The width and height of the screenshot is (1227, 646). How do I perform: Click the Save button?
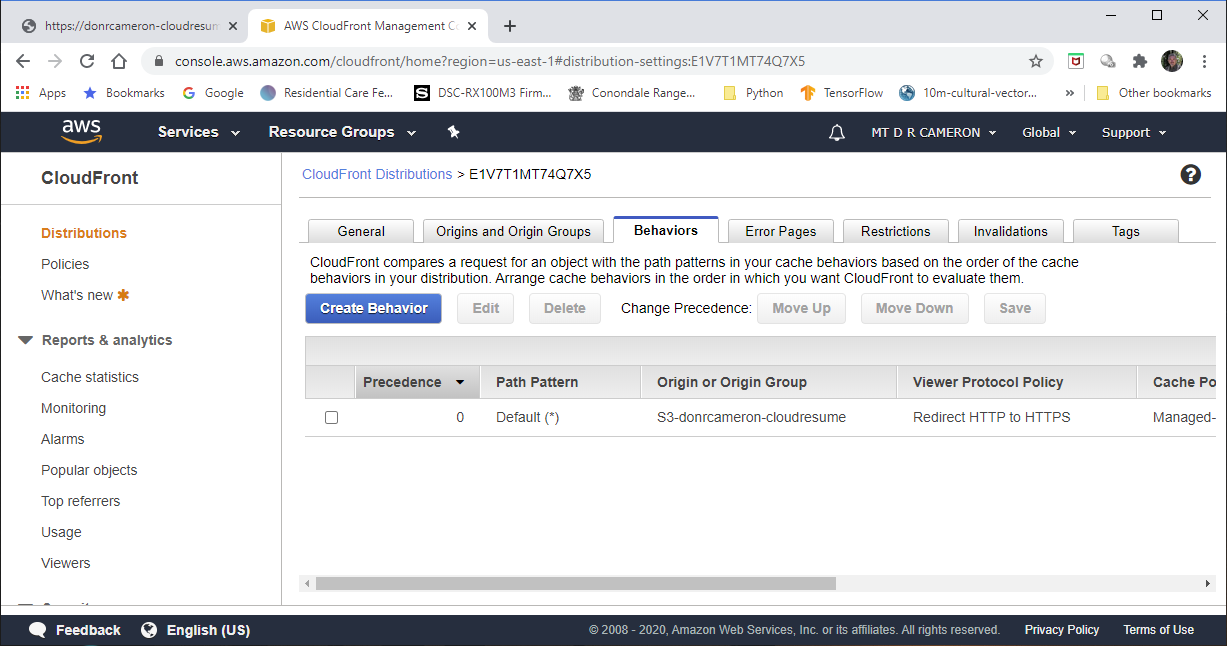[x=1015, y=308]
